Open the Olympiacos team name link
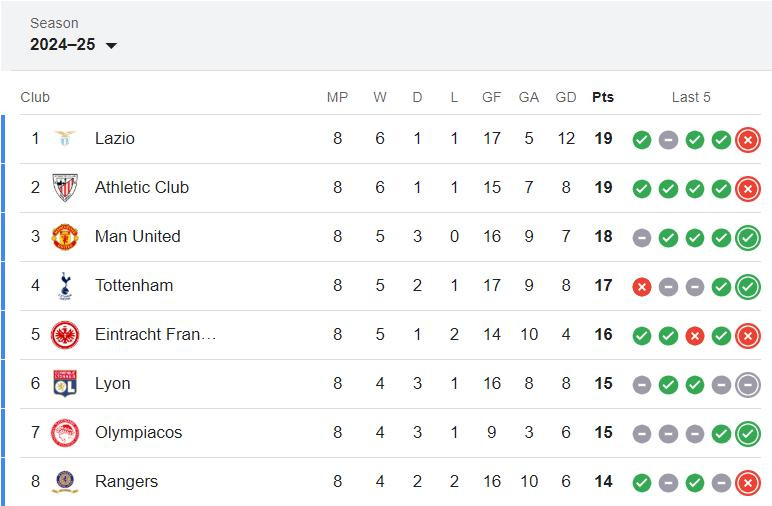The height and width of the screenshot is (506, 772). click(x=138, y=432)
